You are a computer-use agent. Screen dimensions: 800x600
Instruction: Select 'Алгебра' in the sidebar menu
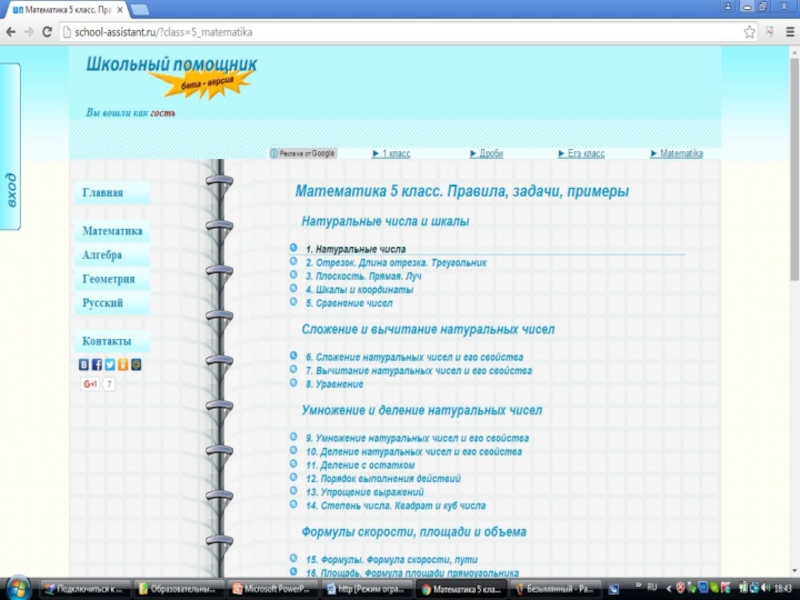(x=112, y=255)
